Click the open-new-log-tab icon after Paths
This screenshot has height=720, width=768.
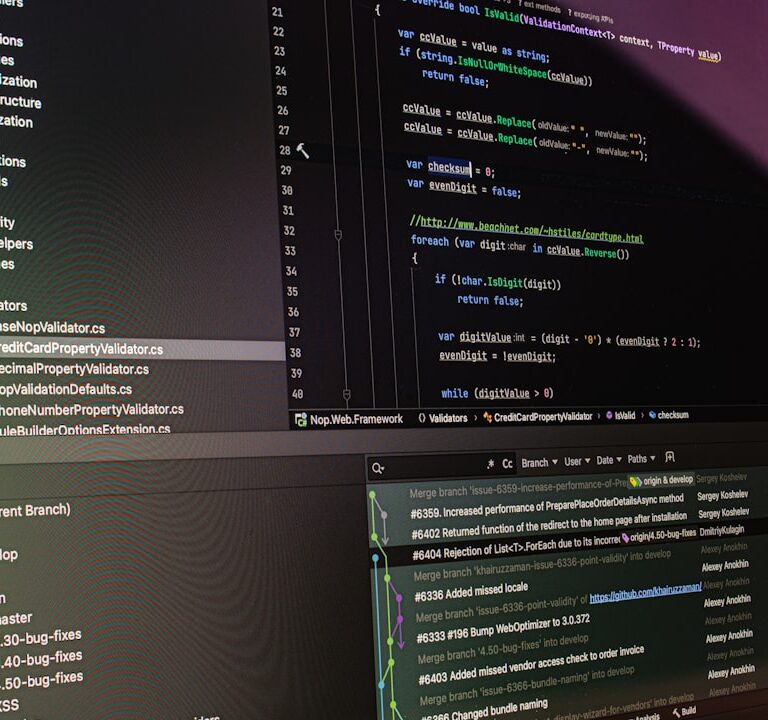(670, 457)
